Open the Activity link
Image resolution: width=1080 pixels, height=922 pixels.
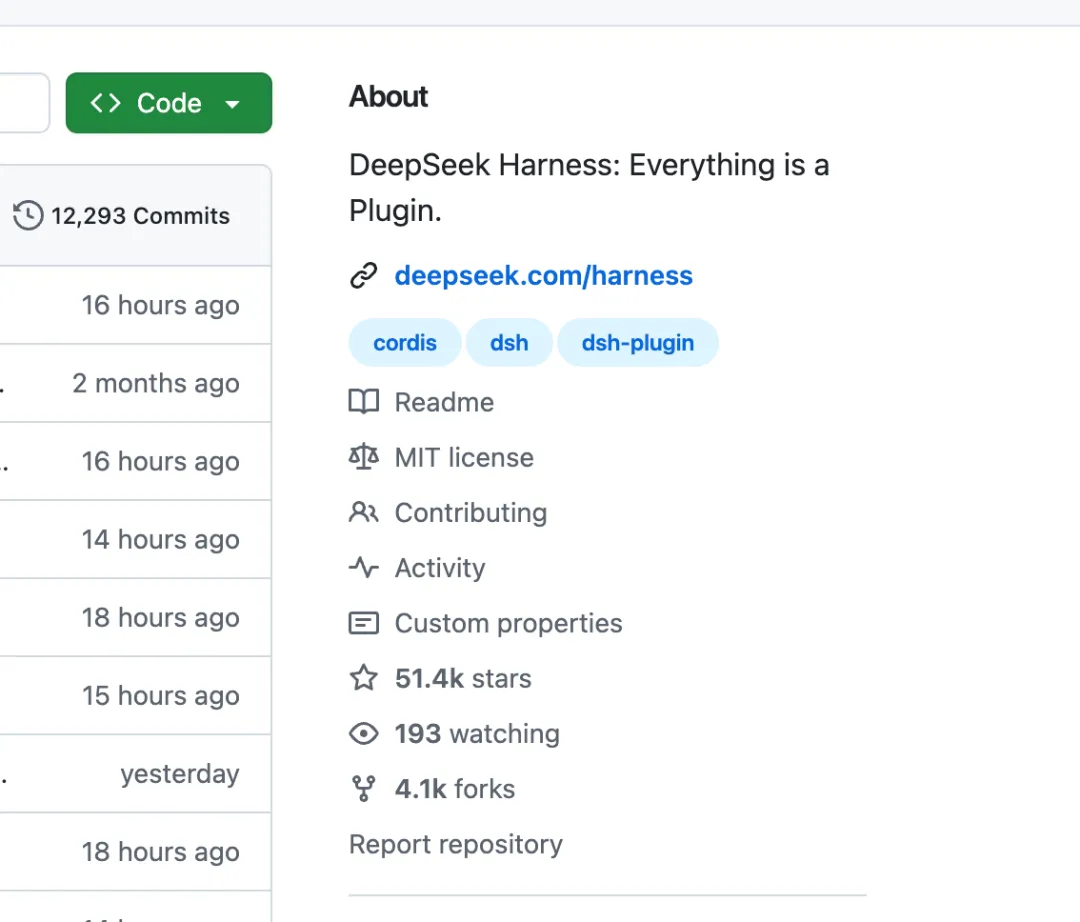point(440,568)
